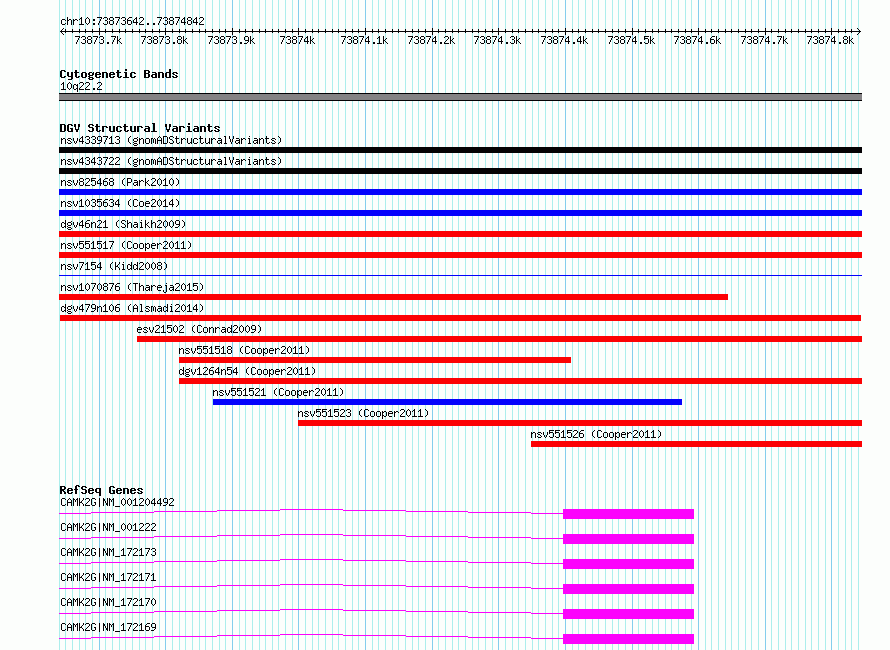Open variant label nsv4343722 (gnomADStructuralVariants)
The image size is (890, 650).
point(171,161)
